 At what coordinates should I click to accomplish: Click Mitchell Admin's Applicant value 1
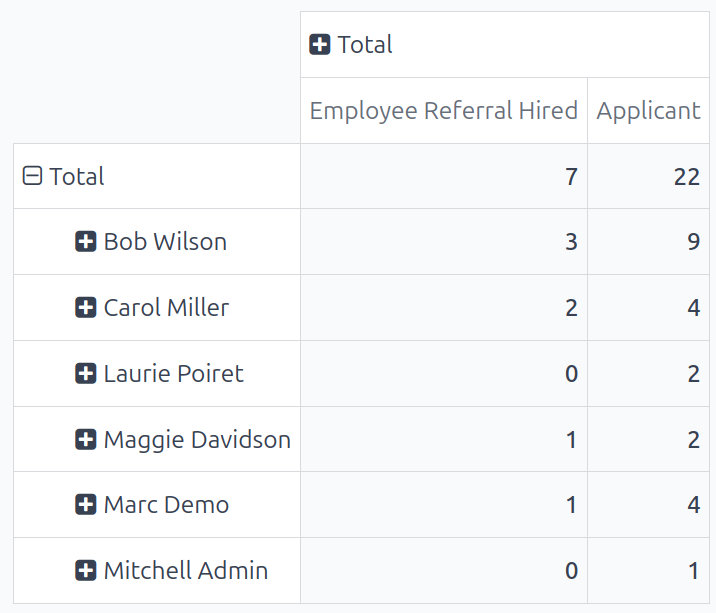click(693, 571)
